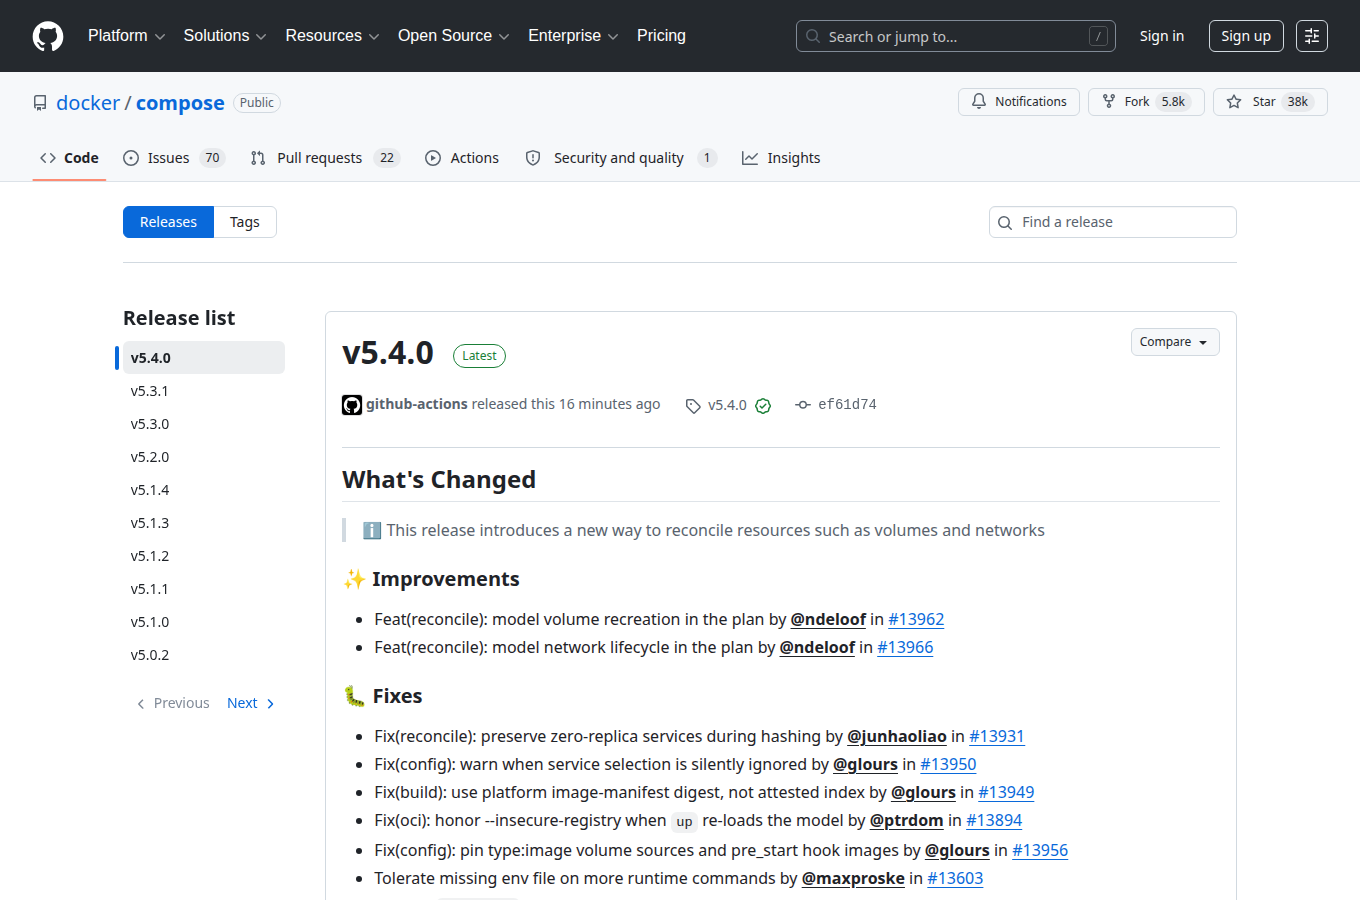Screen dimensions: 1360x900
Task: Click the commit icon beside ef61d74
Action: point(802,405)
